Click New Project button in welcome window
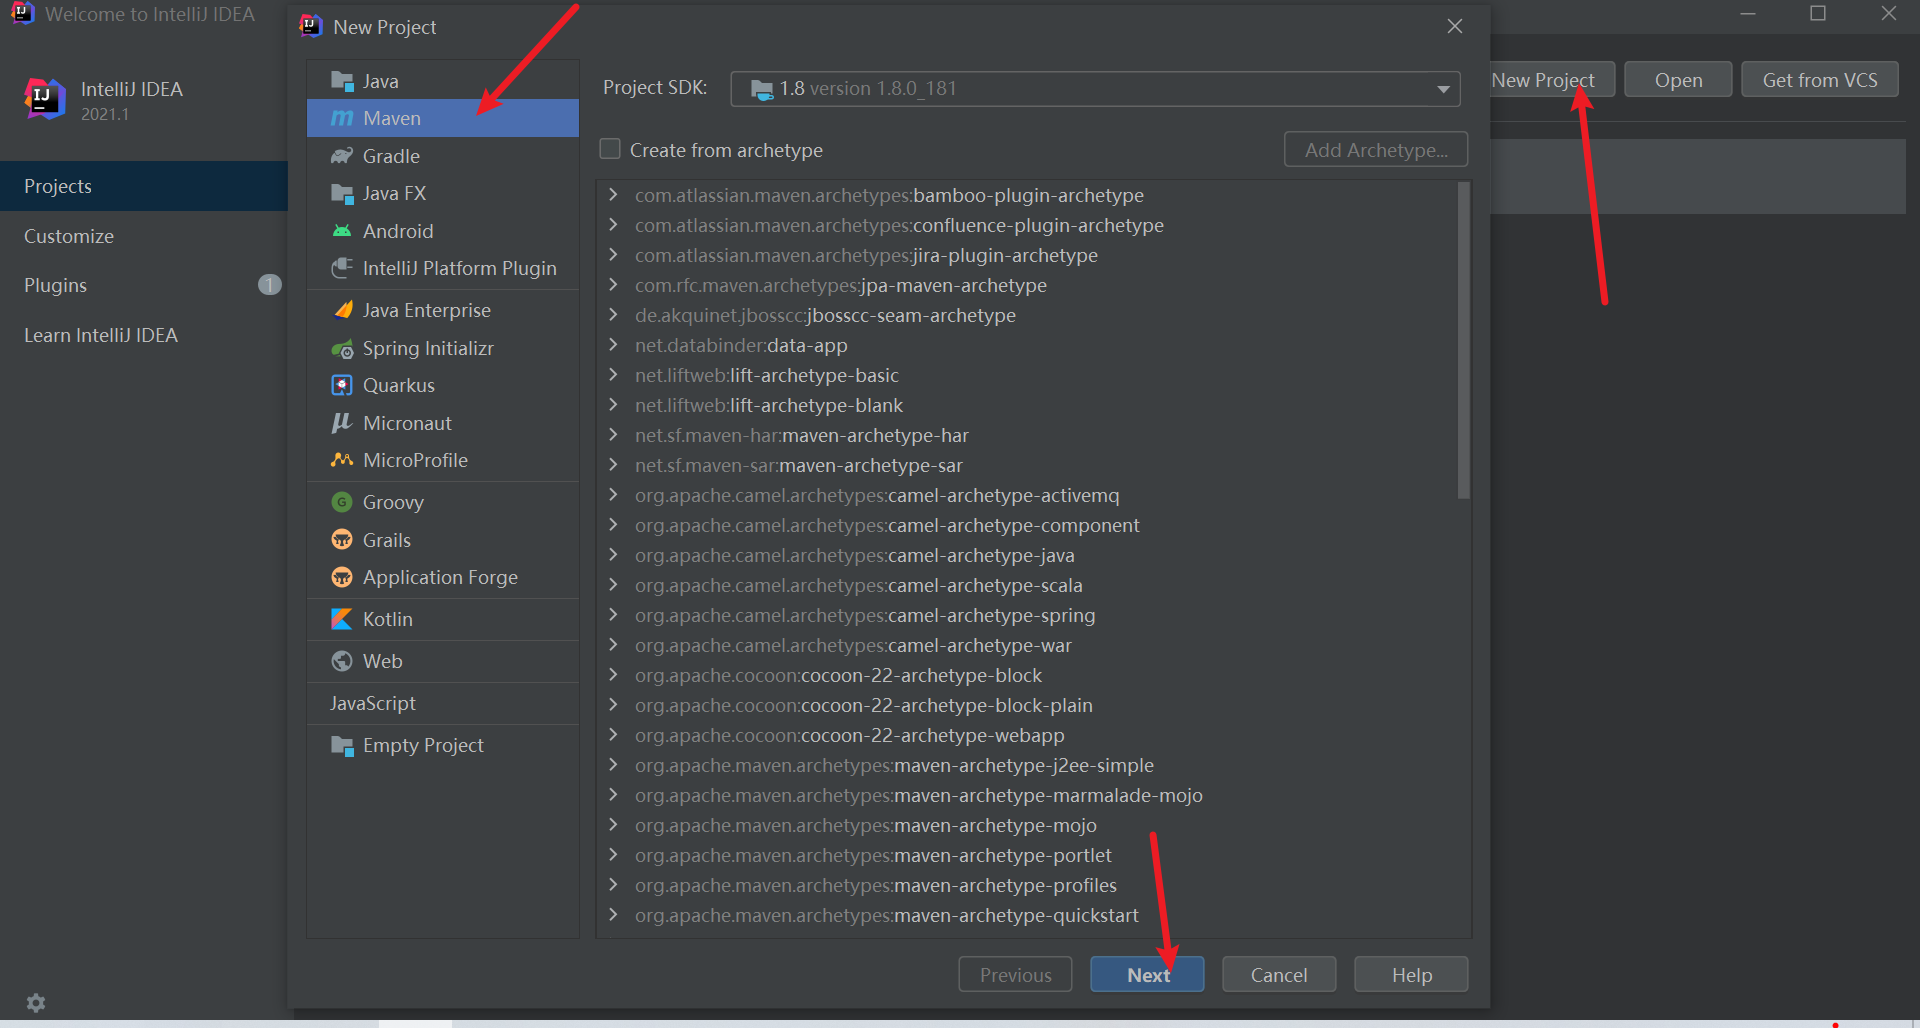Screen dimensions: 1920x1028 tap(1552, 80)
